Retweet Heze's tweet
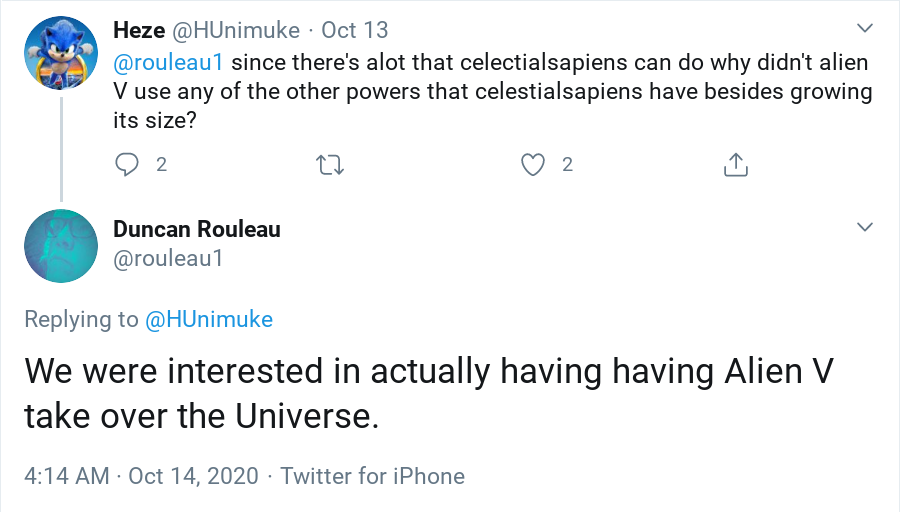Viewport: 900px width, 512px height. click(x=330, y=165)
